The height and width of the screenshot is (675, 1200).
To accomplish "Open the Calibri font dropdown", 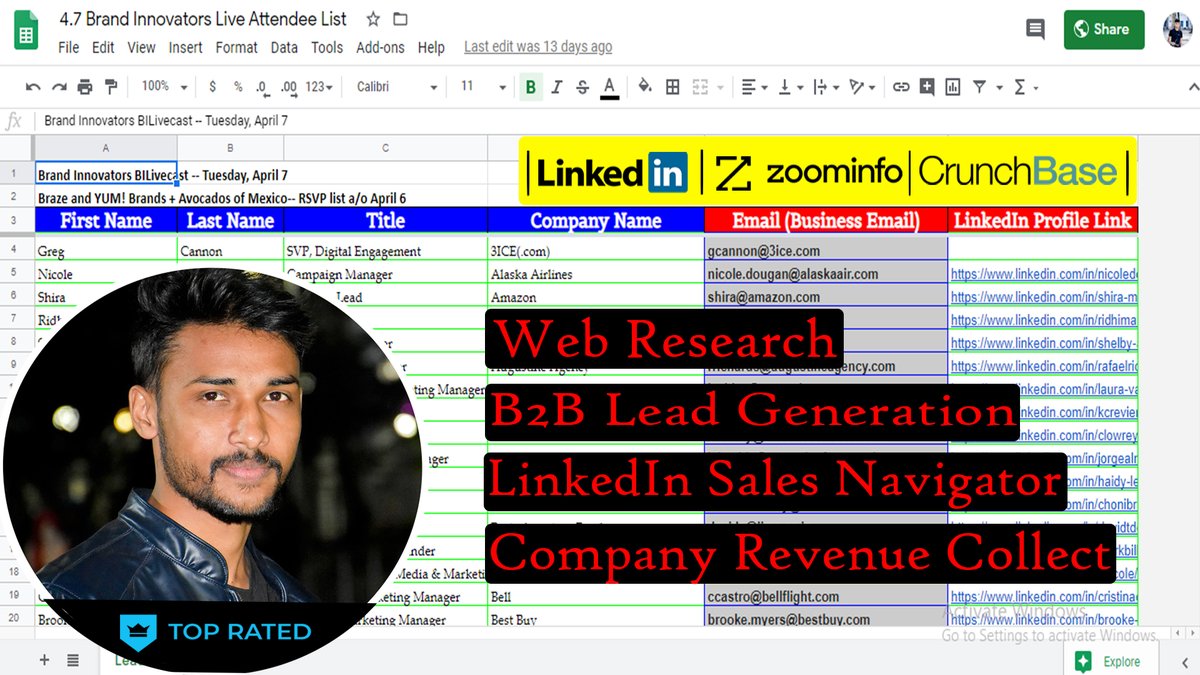I will (397, 87).
